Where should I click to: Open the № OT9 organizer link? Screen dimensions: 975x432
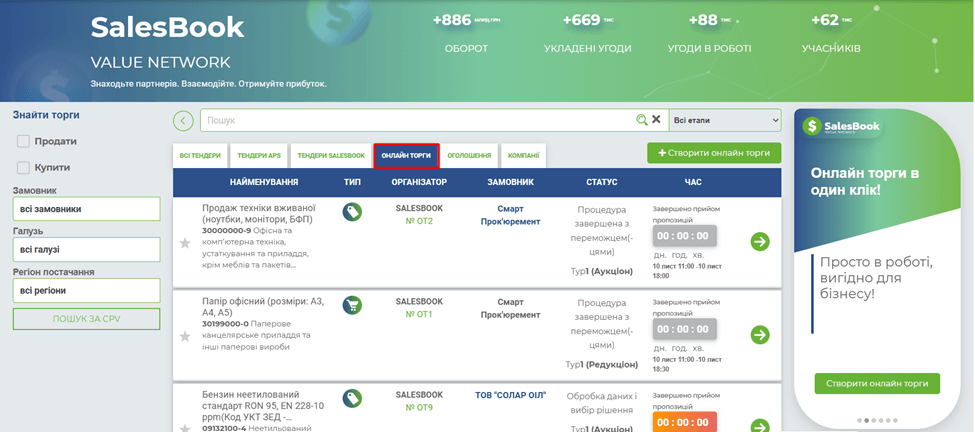tap(418, 408)
